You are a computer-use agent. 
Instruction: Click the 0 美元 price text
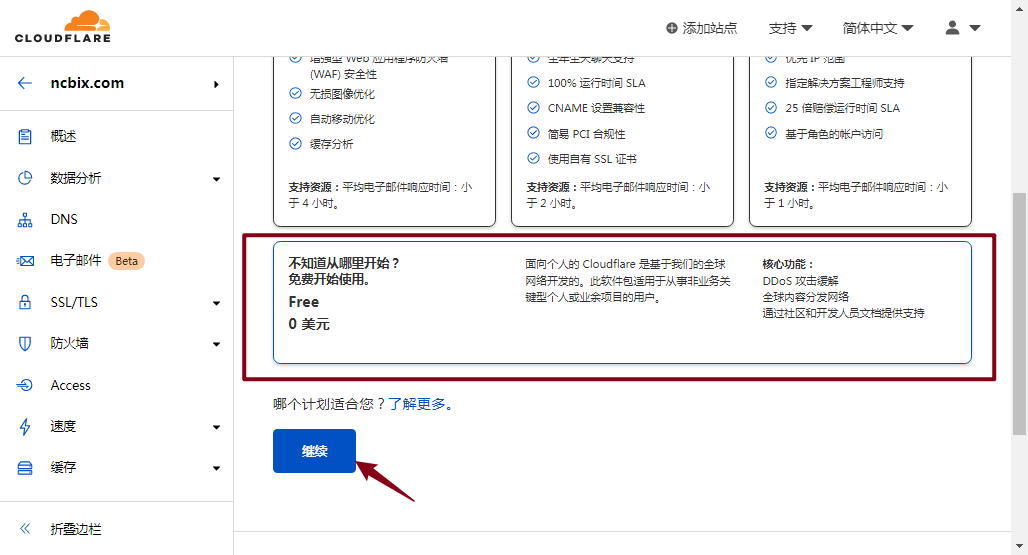[x=309, y=324]
